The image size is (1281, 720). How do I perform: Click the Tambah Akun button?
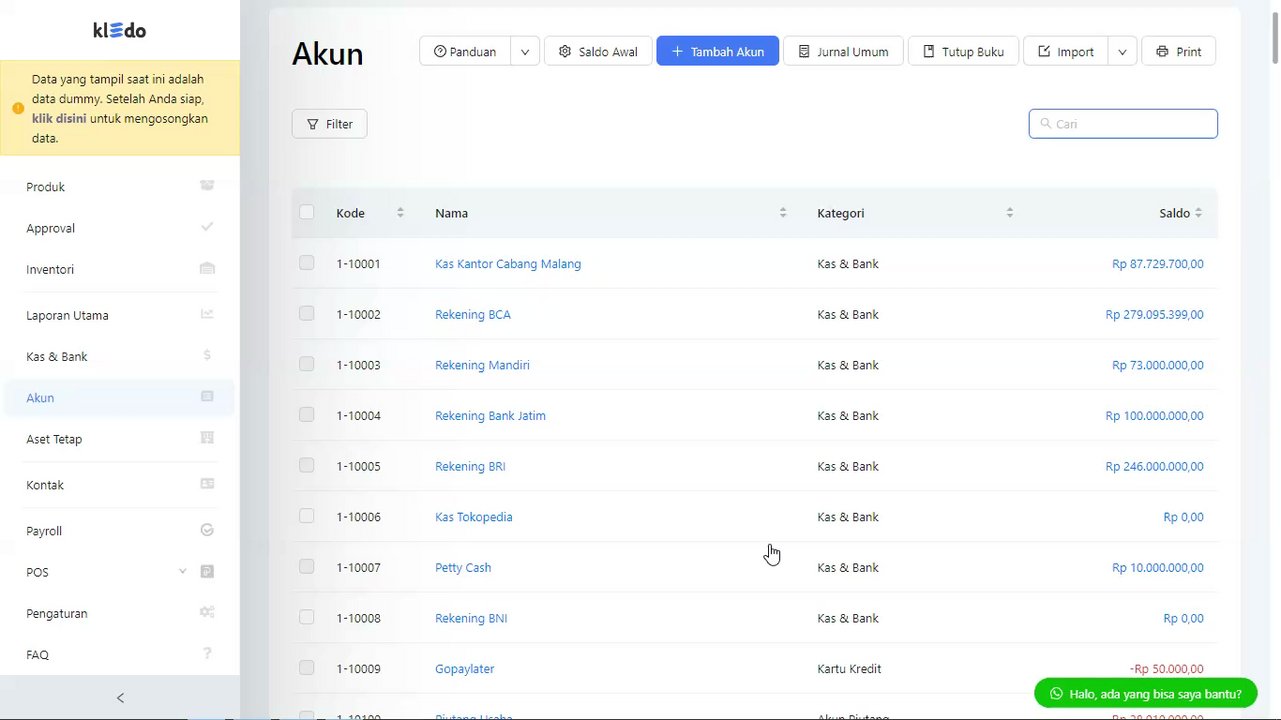[x=717, y=52]
